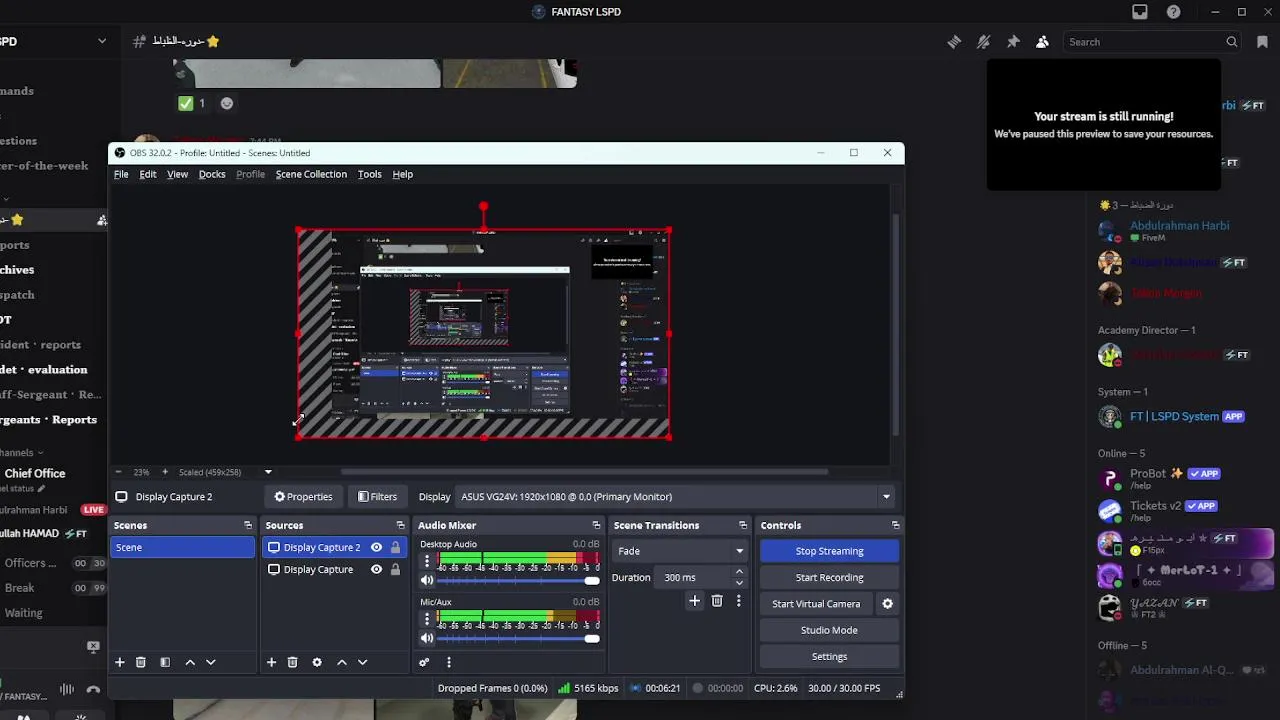Open source properties gear in Sources panel
The width and height of the screenshot is (1280, 720).
click(317, 662)
